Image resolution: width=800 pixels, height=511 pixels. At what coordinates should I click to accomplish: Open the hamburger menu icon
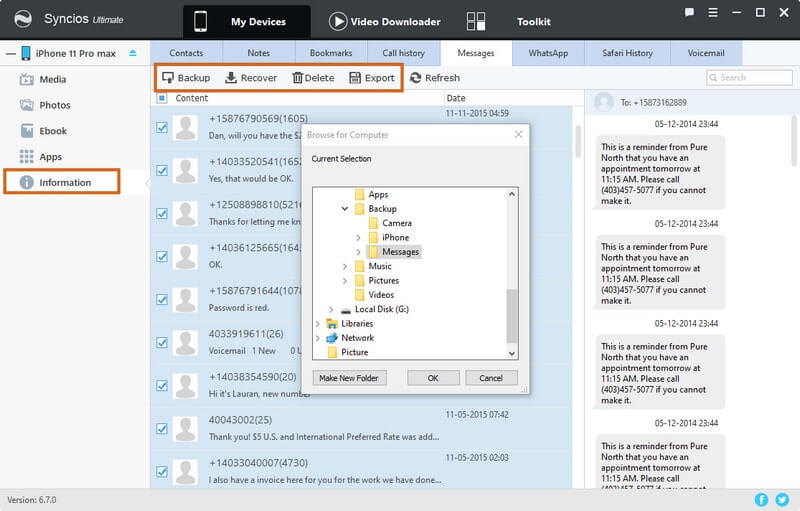[x=713, y=12]
